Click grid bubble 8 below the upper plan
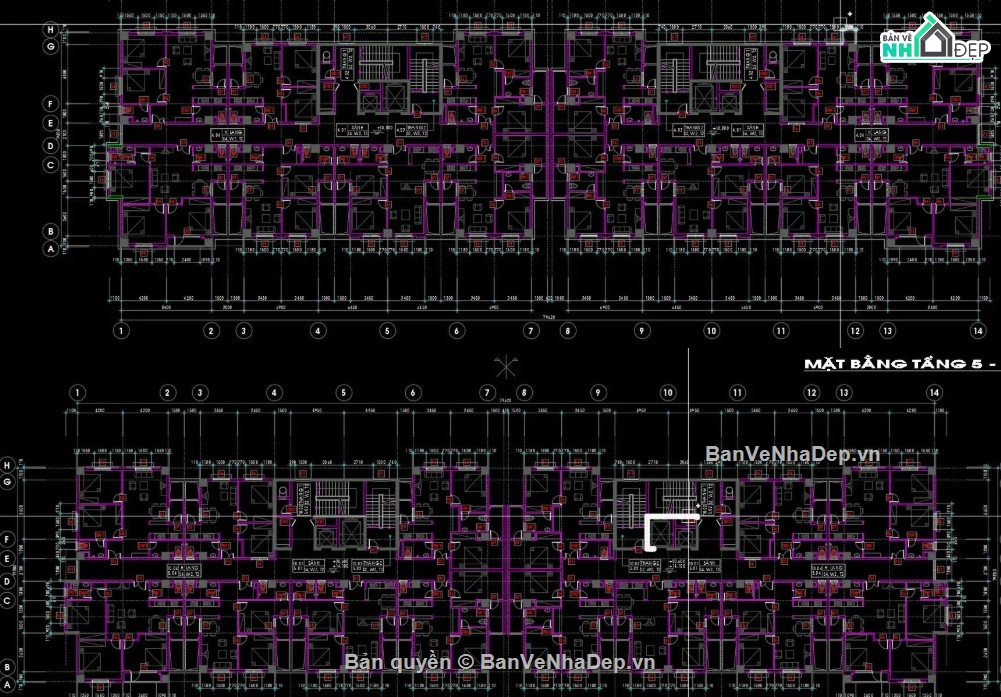Screen dimensions: 1001x697 click(x=568, y=331)
